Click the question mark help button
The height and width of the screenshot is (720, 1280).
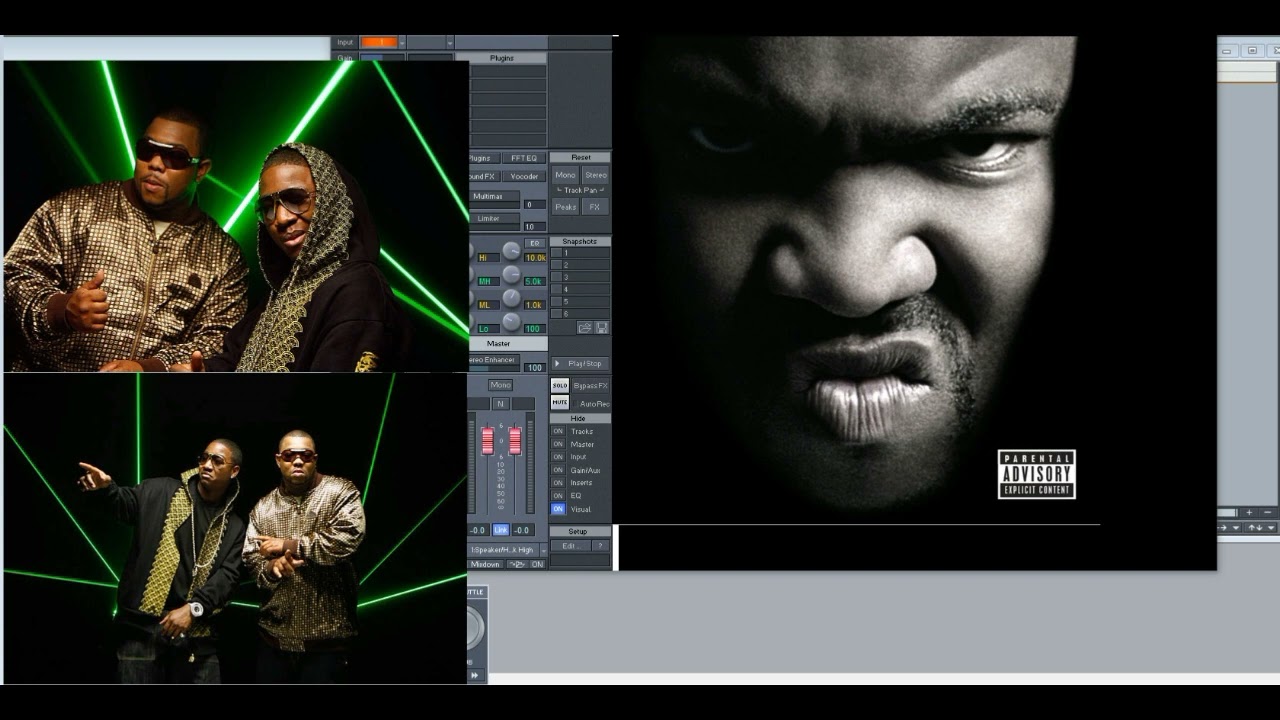tap(600, 546)
